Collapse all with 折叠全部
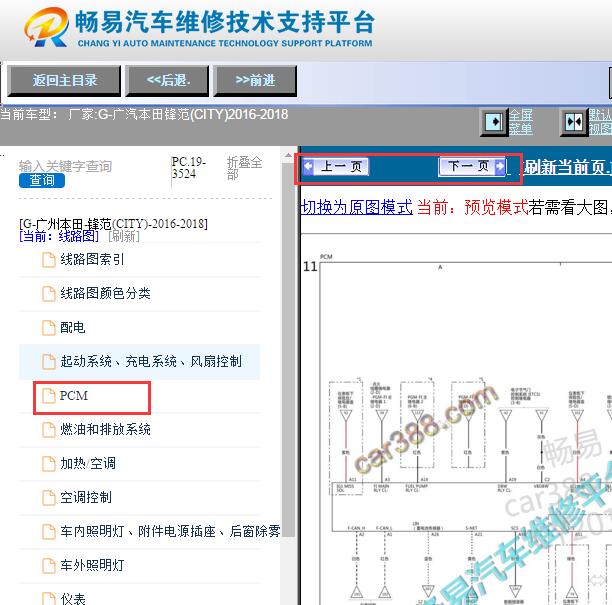 point(244,168)
